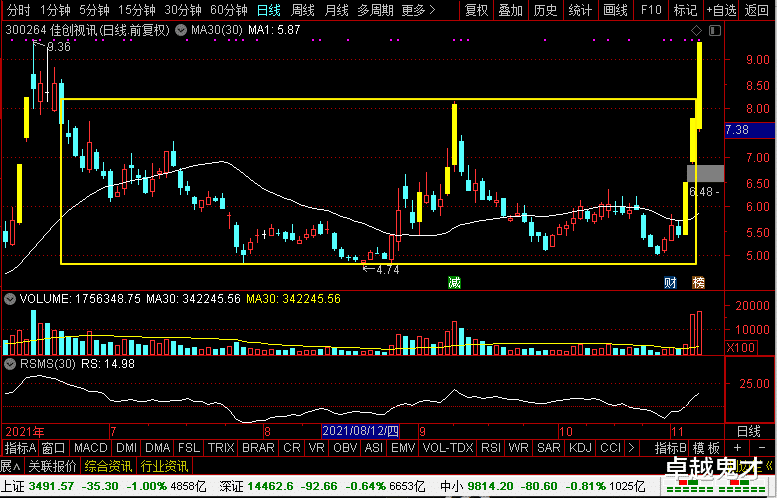The height and width of the screenshot is (498, 777).
Task: Select the MACD indicator
Action: coord(90,448)
